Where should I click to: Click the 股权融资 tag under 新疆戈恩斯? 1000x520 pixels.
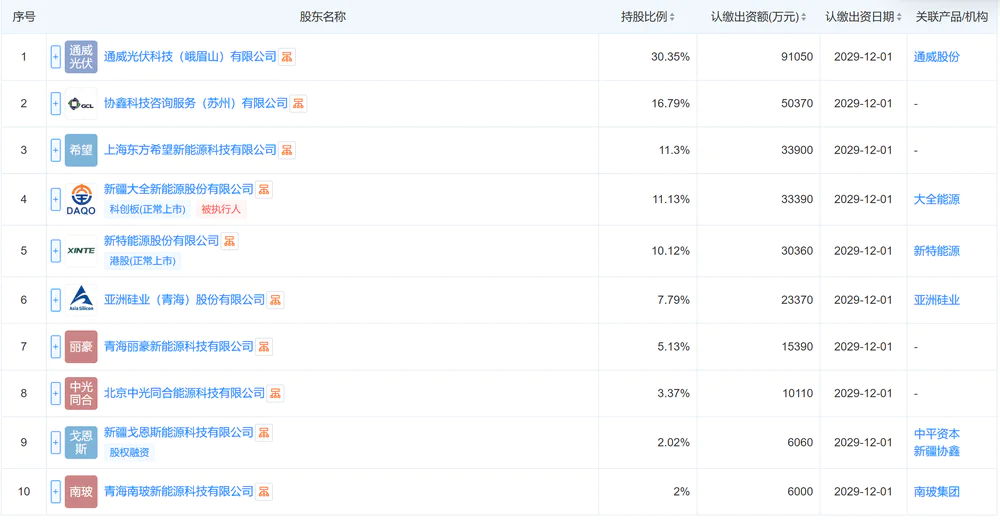click(x=130, y=452)
